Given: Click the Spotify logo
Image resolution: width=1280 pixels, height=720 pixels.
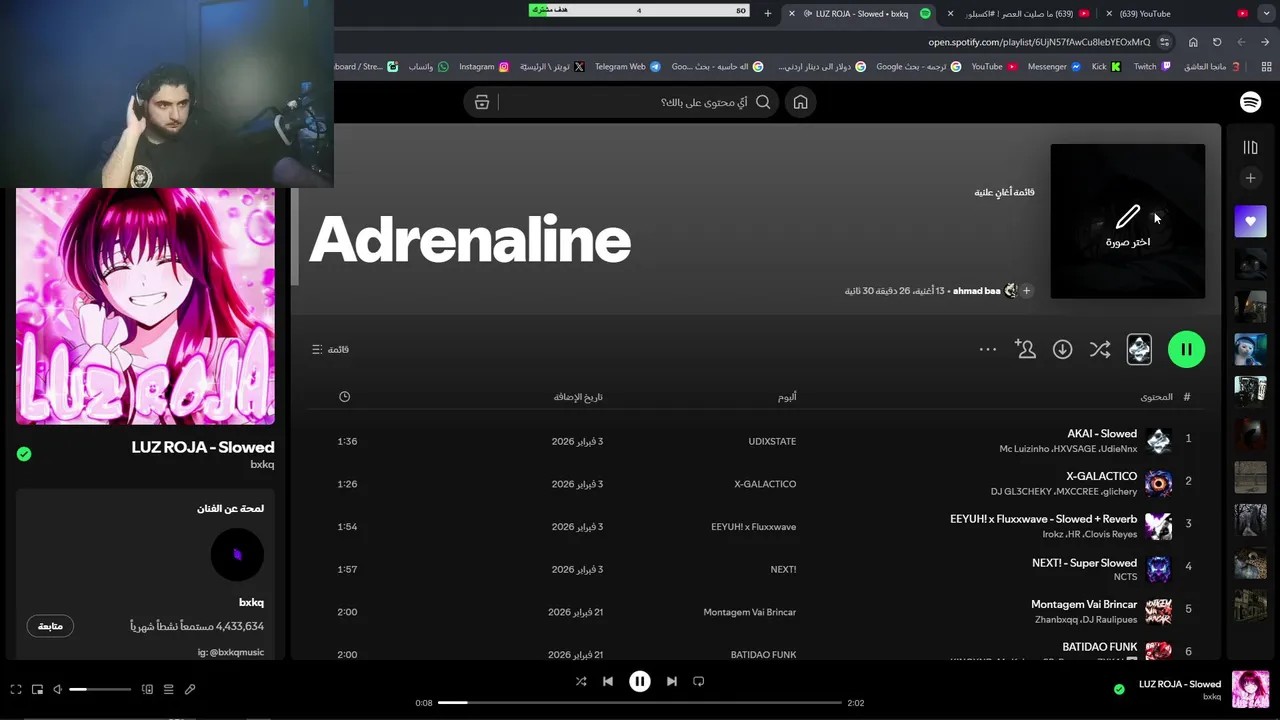Looking at the screenshot, I should pyautogui.click(x=1250, y=102).
